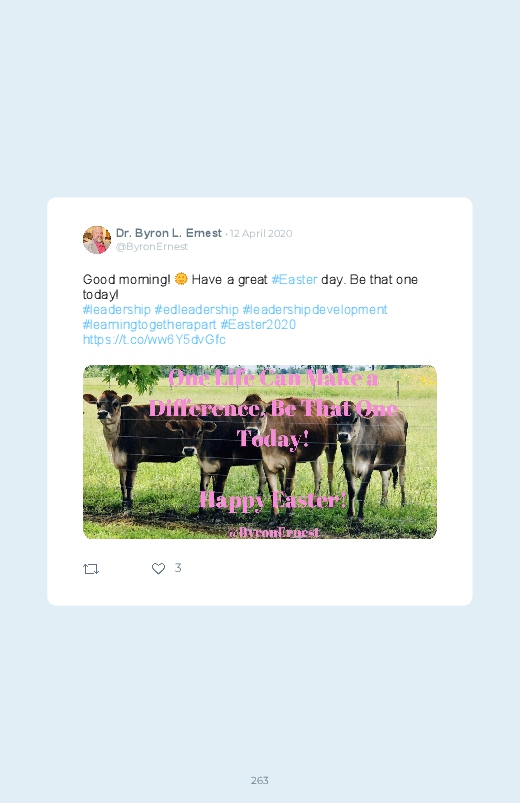Open the #Easter hashtag

[295, 280]
